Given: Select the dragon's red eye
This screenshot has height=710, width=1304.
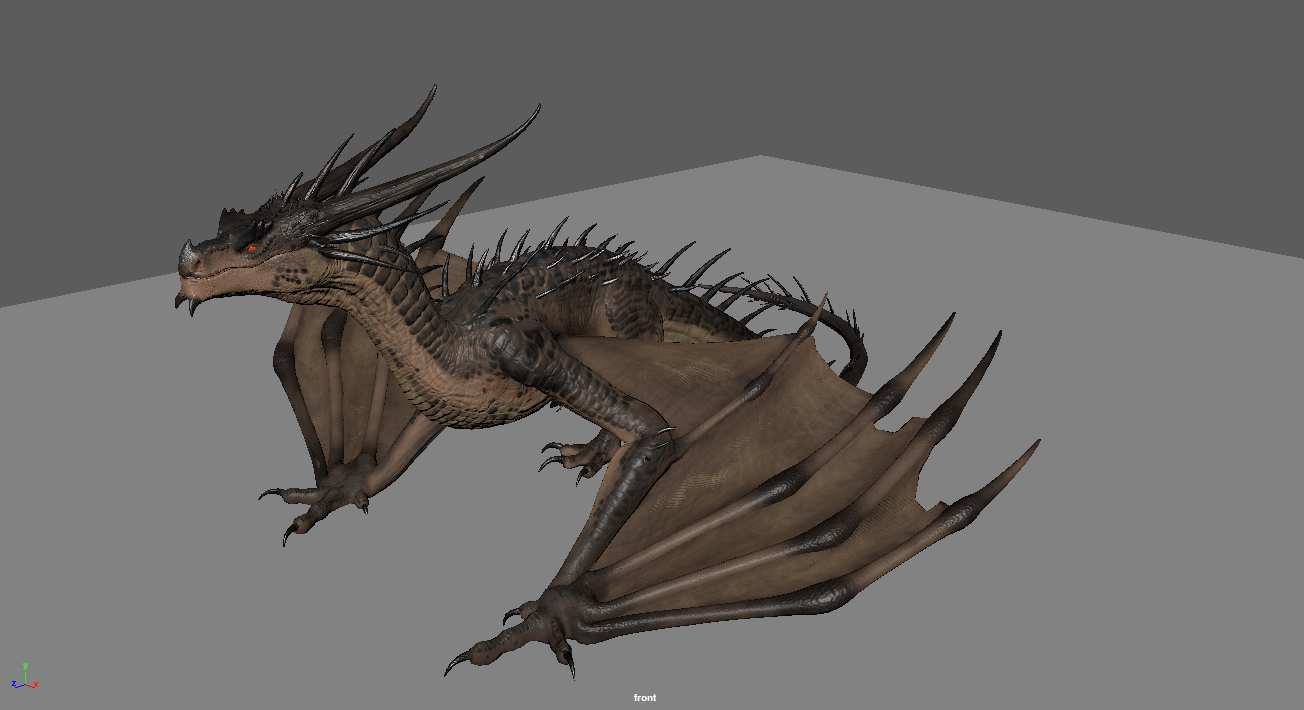Looking at the screenshot, I should coord(251,248).
